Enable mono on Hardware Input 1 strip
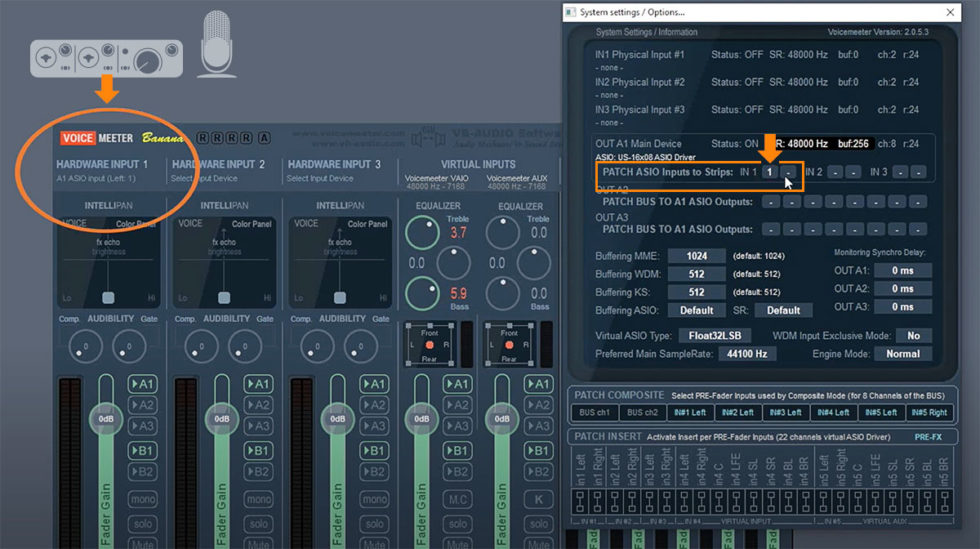The height and width of the screenshot is (549, 980). click(x=142, y=499)
